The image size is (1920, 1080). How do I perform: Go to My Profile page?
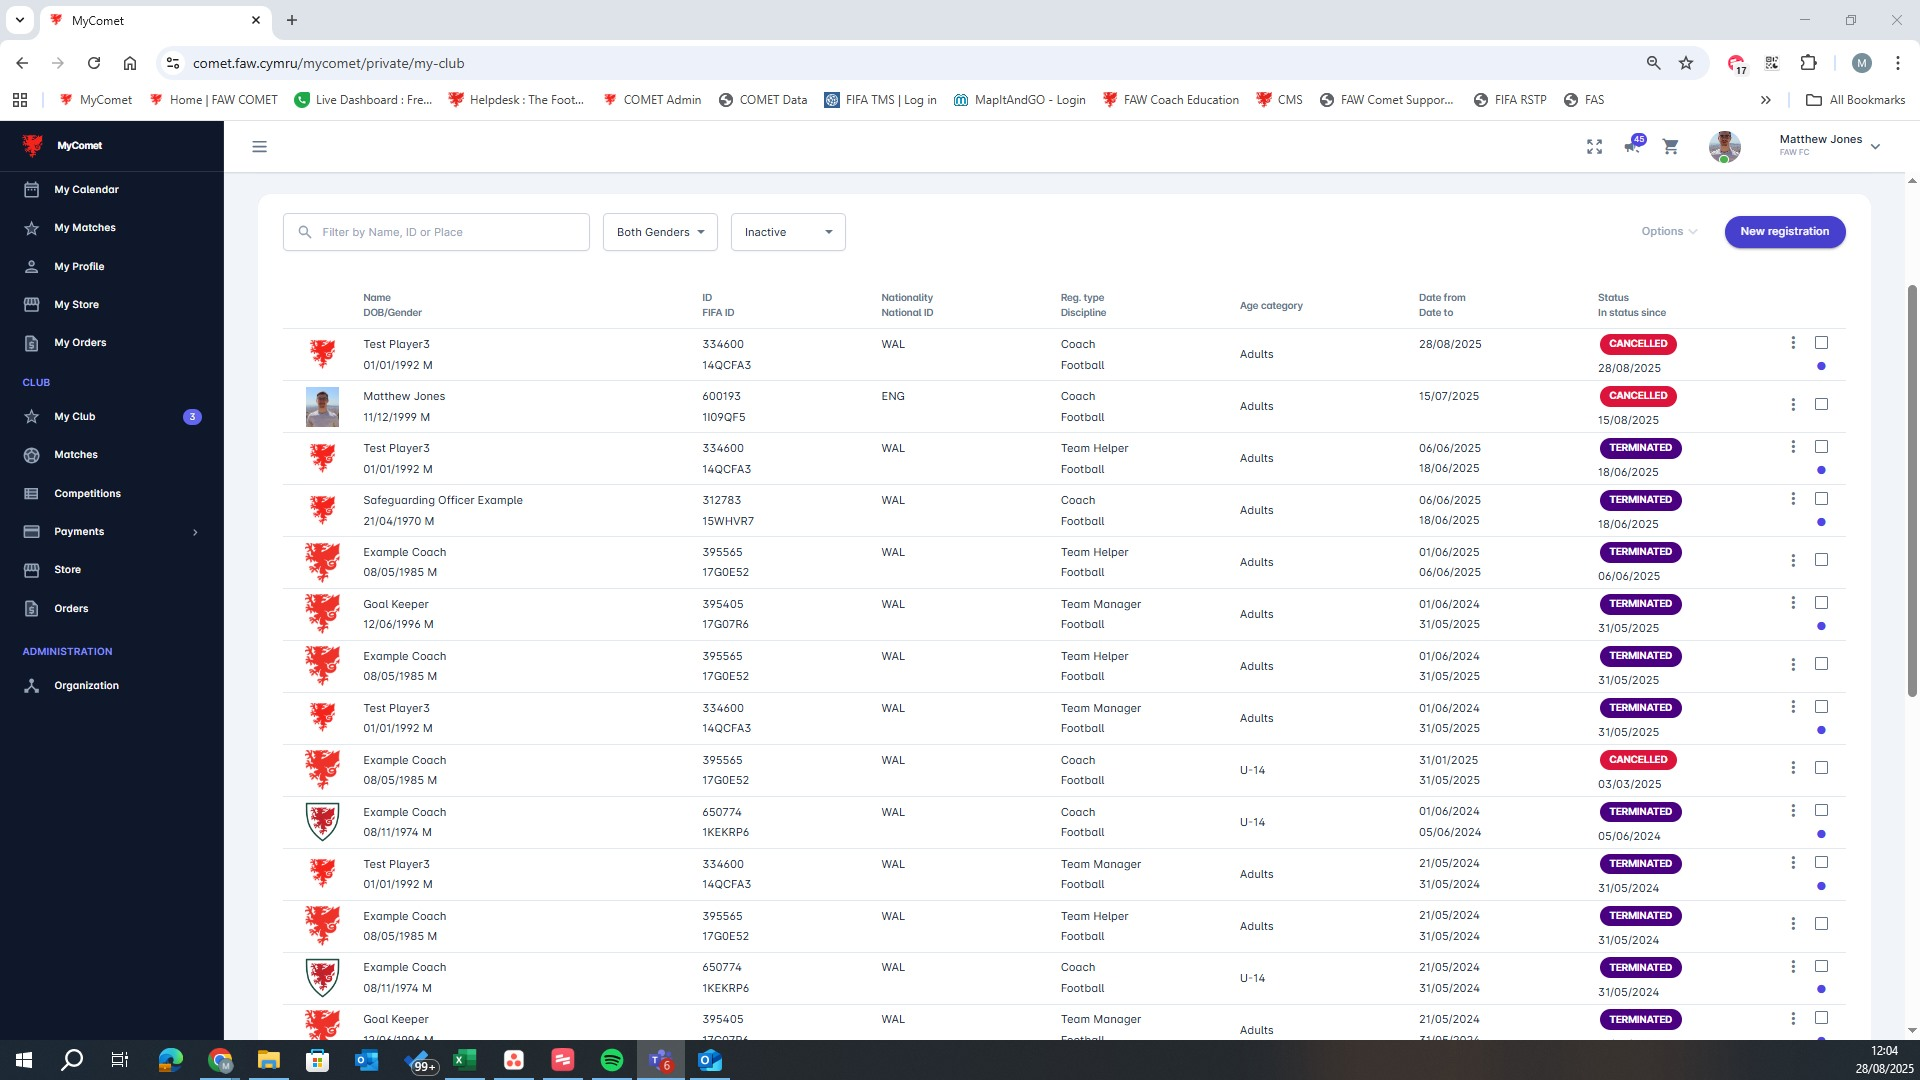79,266
